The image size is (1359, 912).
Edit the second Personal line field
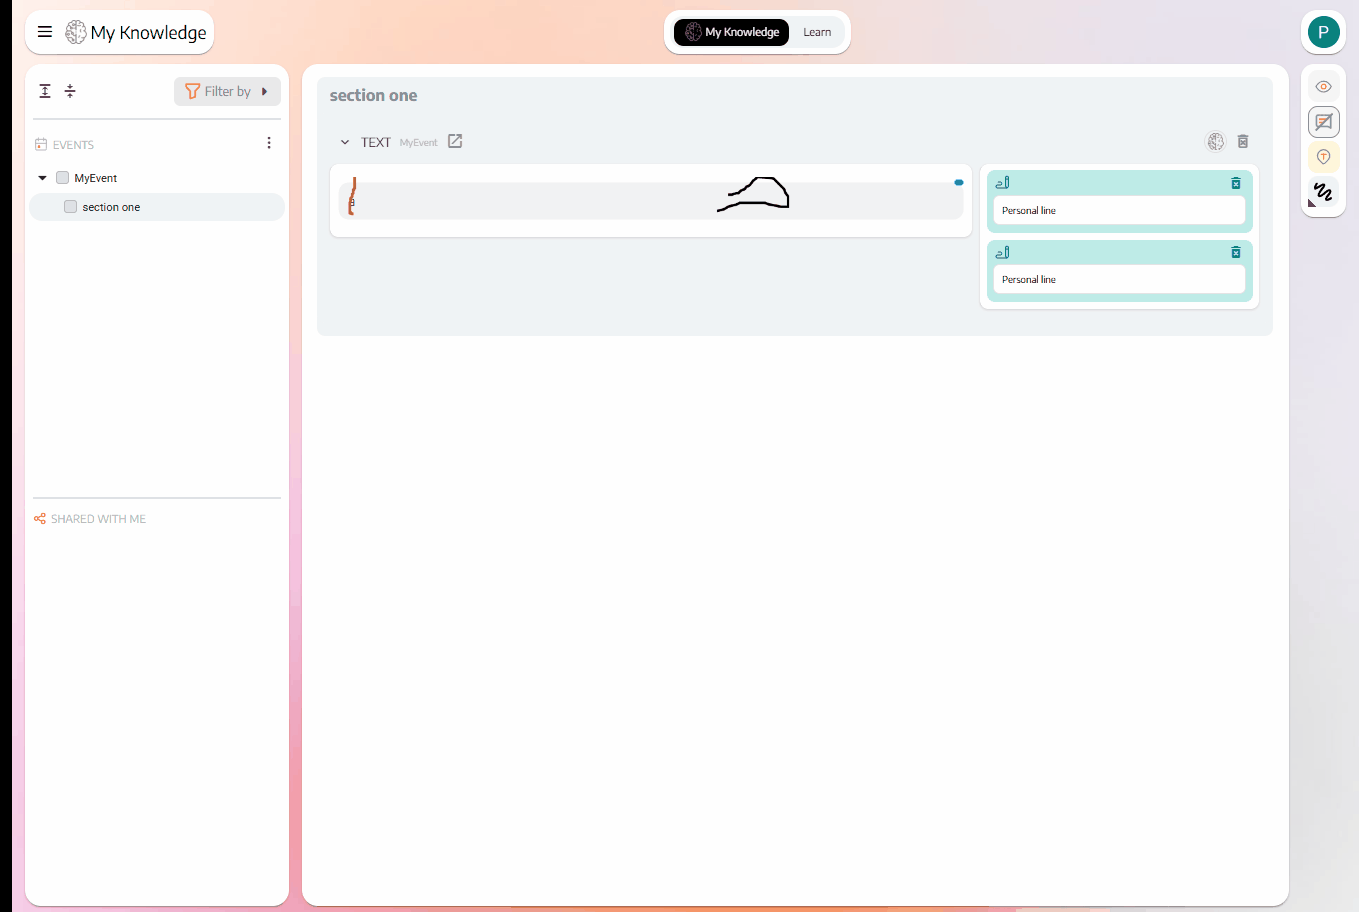[x=1119, y=279]
